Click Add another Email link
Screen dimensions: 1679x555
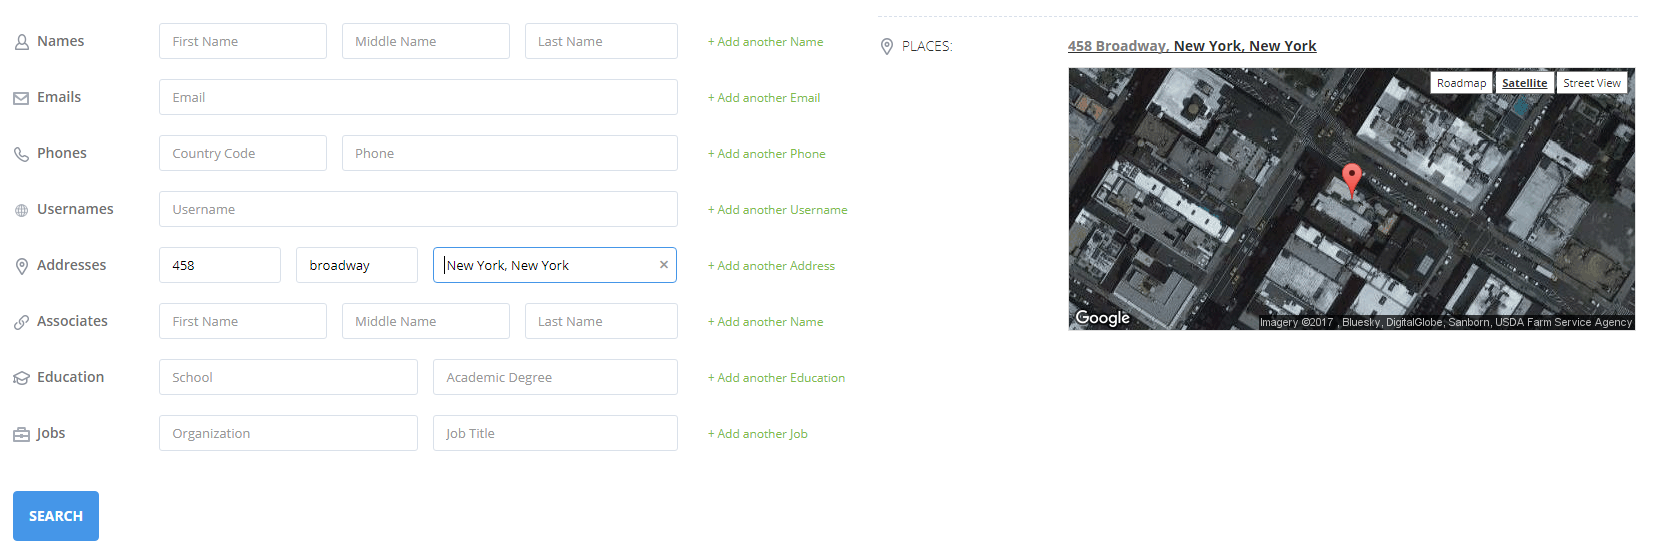(x=764, y=98)
